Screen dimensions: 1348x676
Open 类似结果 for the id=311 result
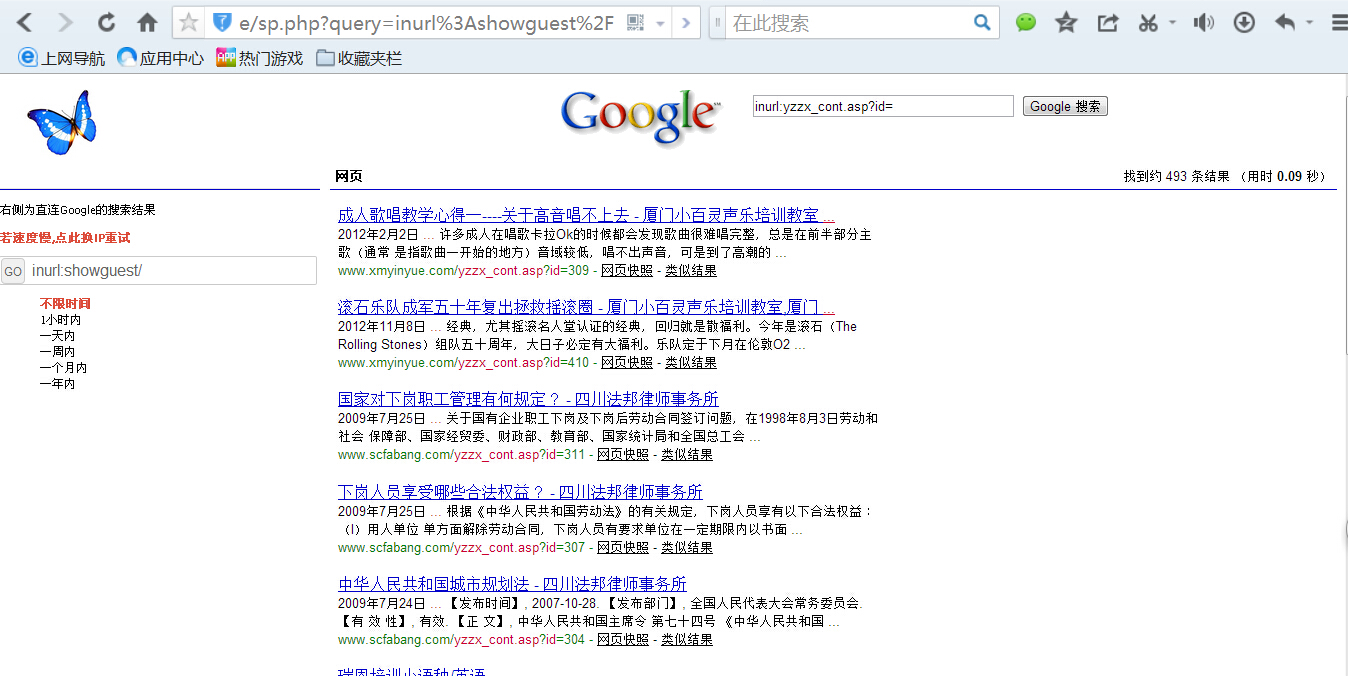[x=687, y=455]
